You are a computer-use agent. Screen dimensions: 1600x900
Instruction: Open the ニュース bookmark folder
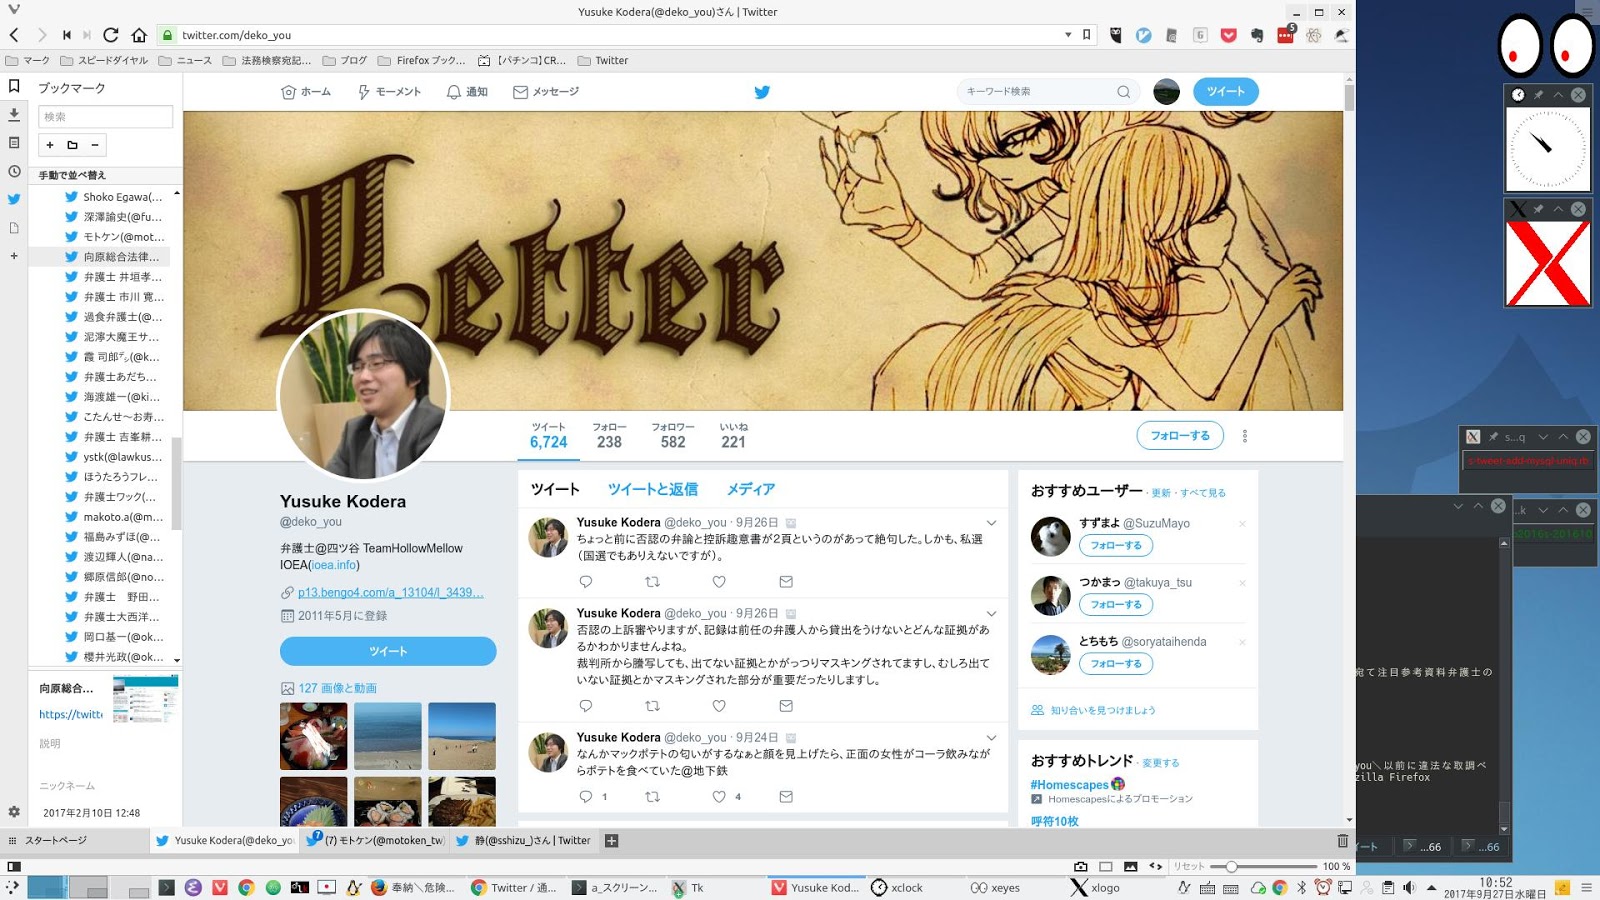(185, 60)
